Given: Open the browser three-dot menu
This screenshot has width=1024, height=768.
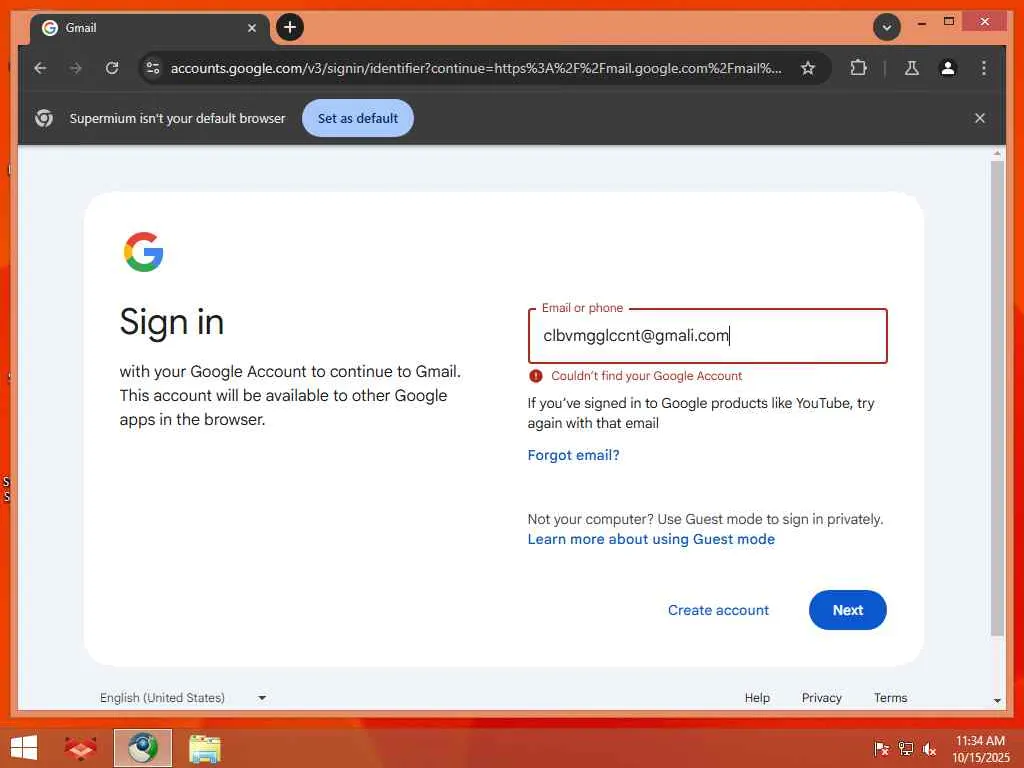Looking at the screenshot, I should (x=984, y=68).
